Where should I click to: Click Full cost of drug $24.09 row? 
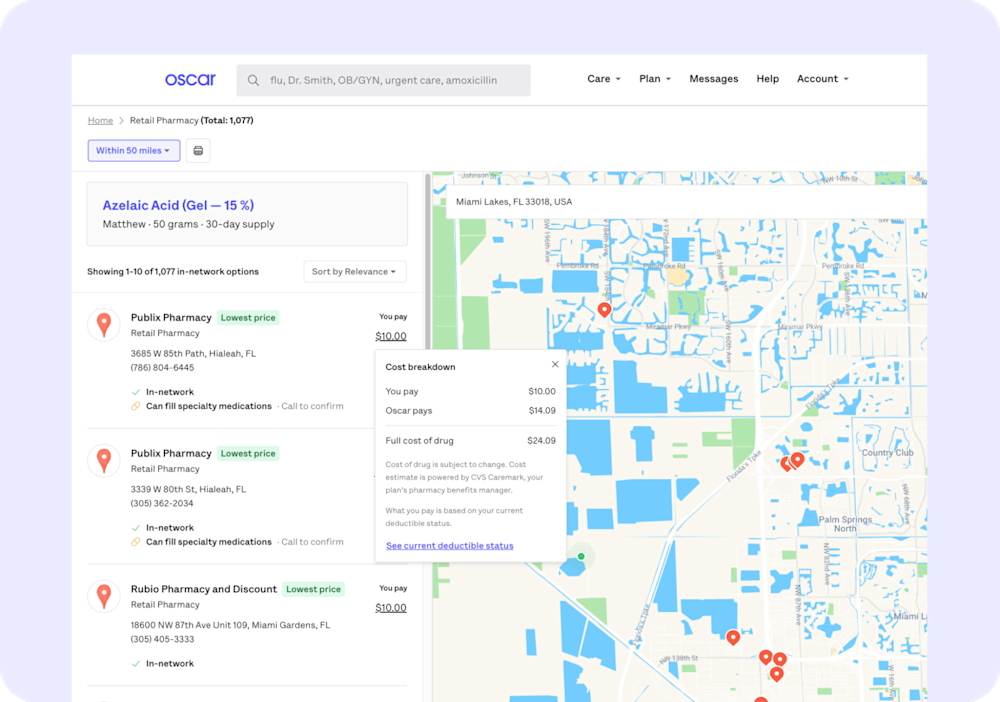pos(470,441)
